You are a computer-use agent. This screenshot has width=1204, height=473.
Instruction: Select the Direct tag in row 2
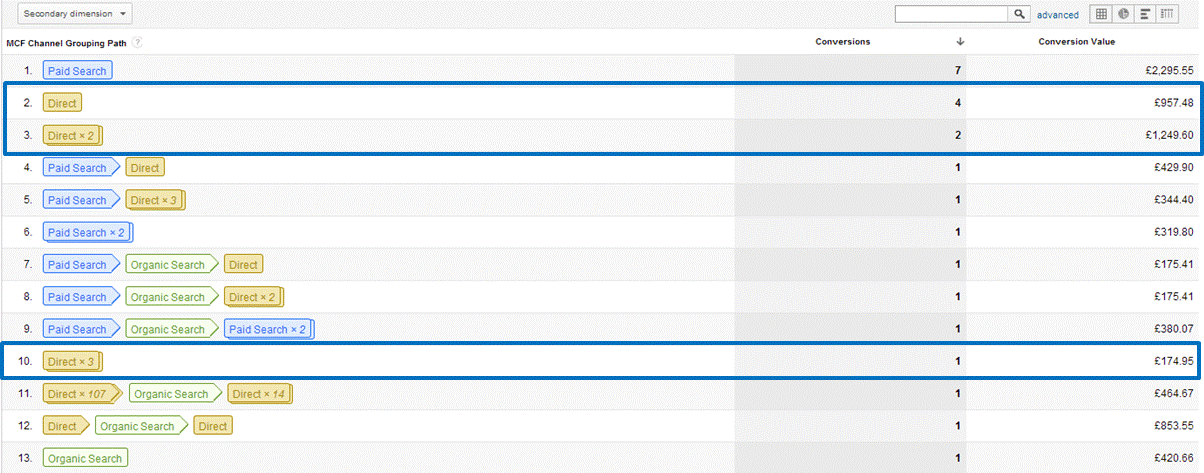61,103
